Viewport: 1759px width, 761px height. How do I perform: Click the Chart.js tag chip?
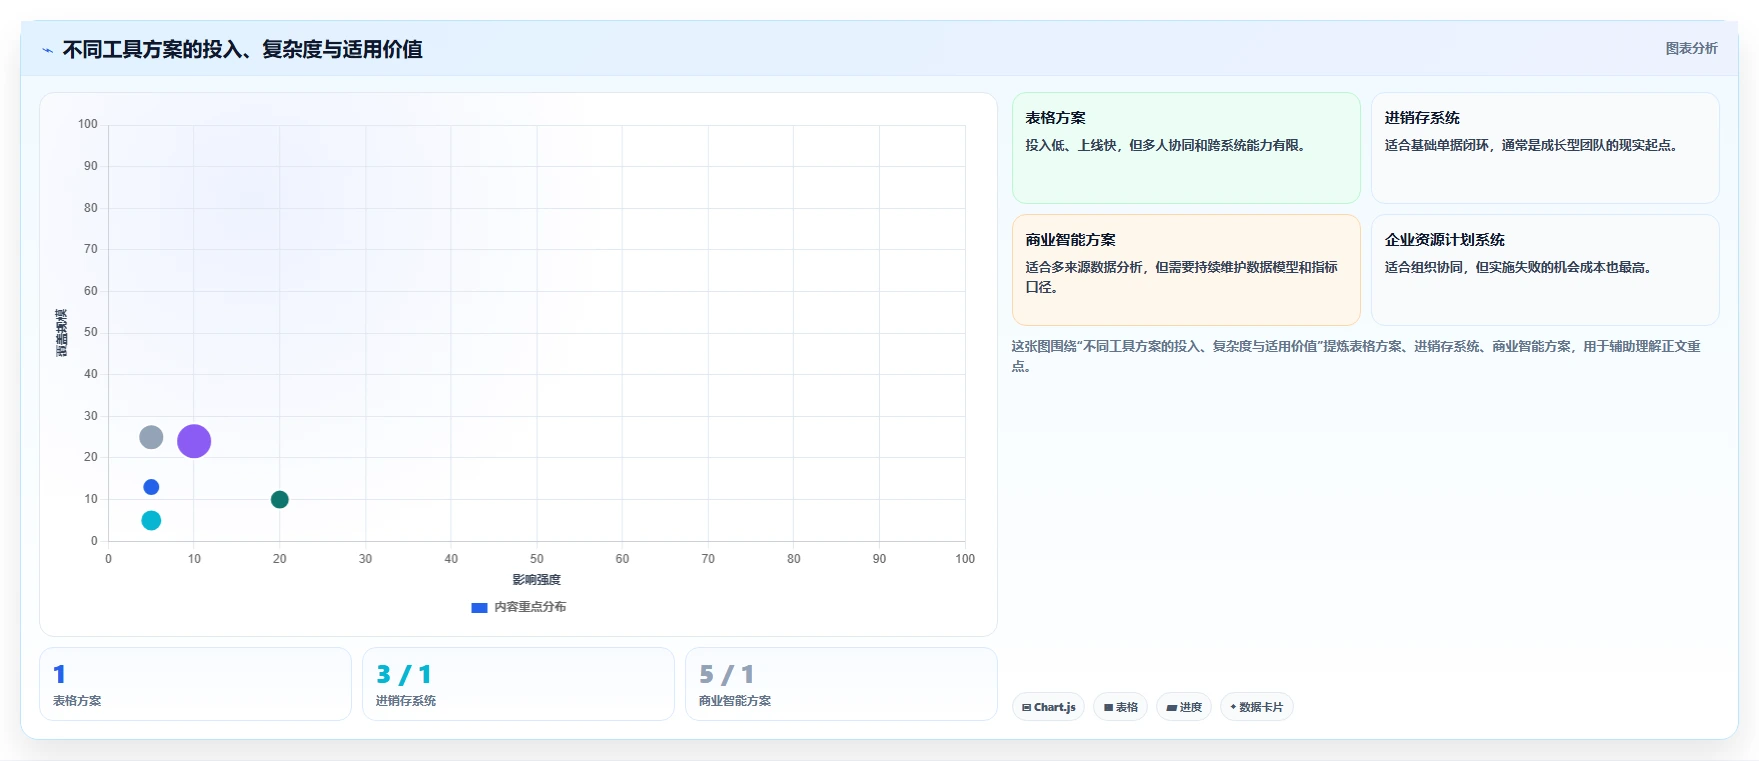(1048, 707)
